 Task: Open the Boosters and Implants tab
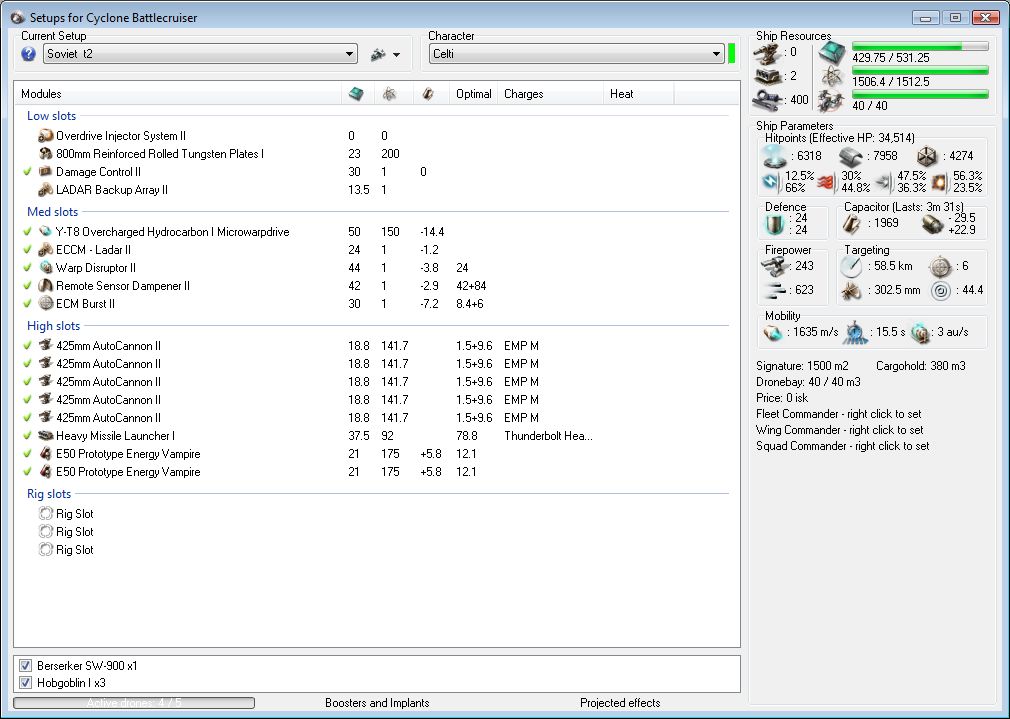point(377,703)
